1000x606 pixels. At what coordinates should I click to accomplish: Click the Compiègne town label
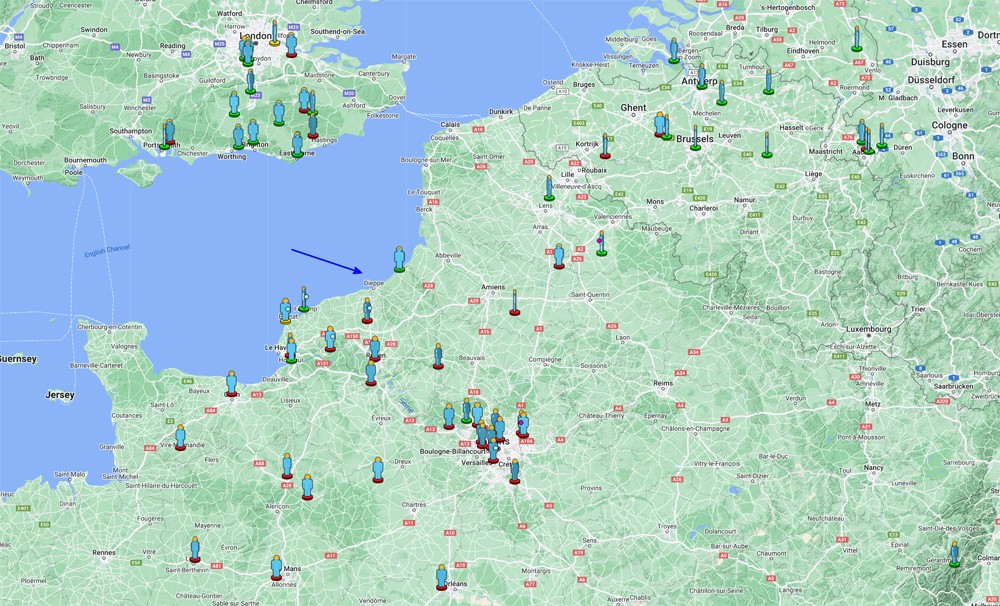click(x=545, y=360)
